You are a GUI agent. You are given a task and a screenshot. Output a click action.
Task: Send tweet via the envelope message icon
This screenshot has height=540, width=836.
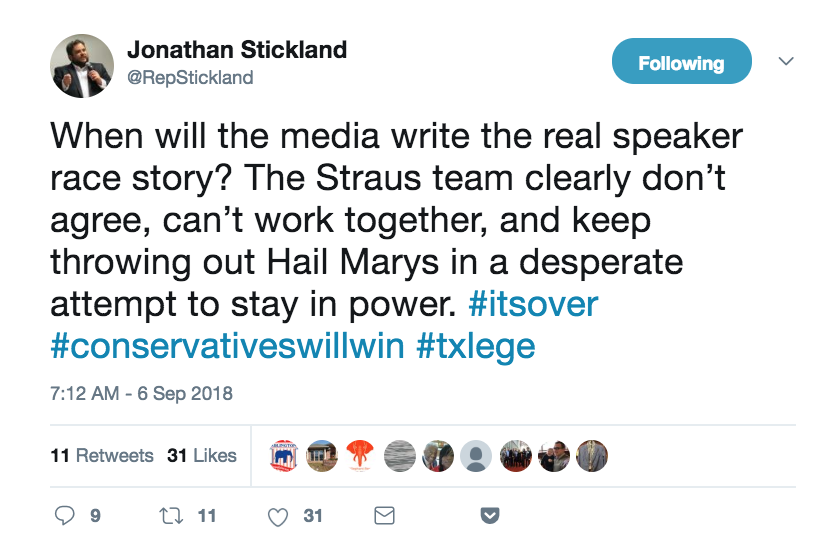(383, 516)
